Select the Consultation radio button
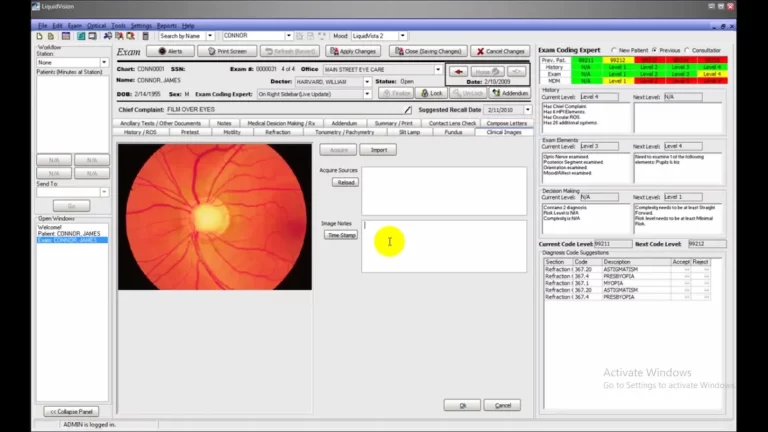The height and width of the screenshot is (432, 768). click(x=687, y=50)
